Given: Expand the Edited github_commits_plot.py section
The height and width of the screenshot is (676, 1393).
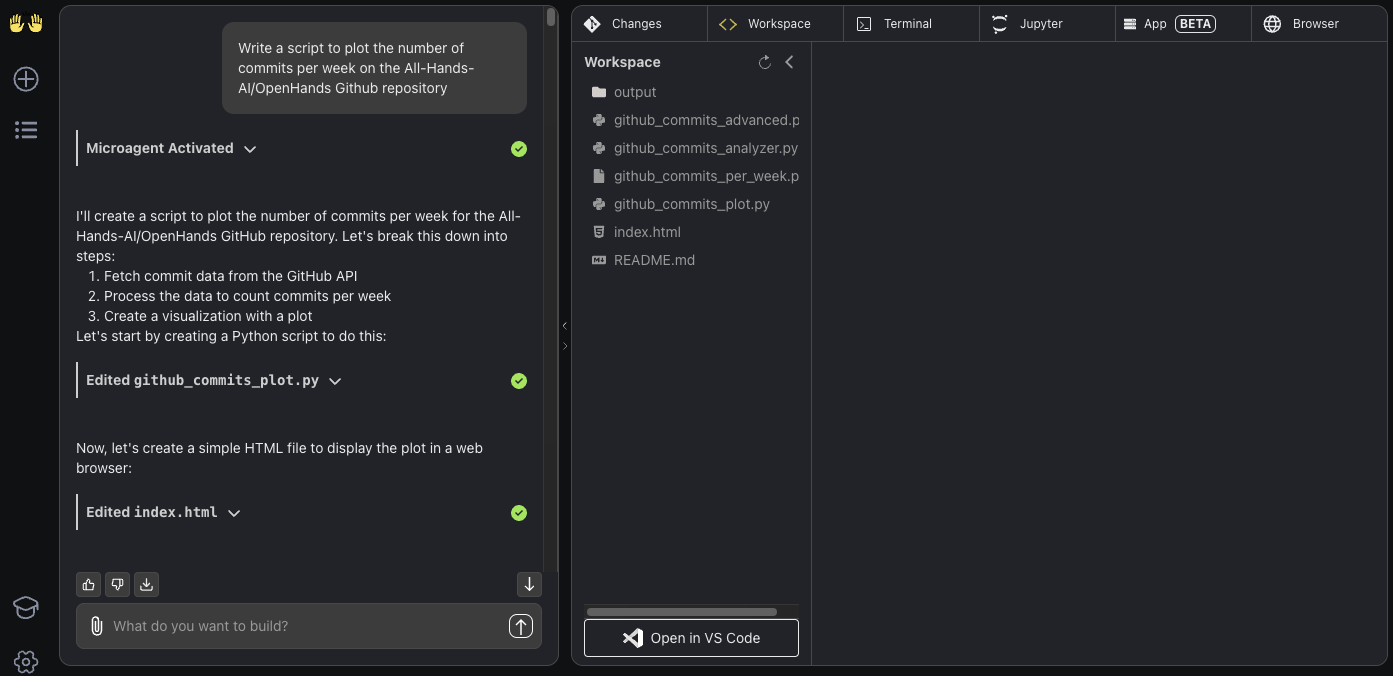Looking at the screenshot, I should [335, 381].
